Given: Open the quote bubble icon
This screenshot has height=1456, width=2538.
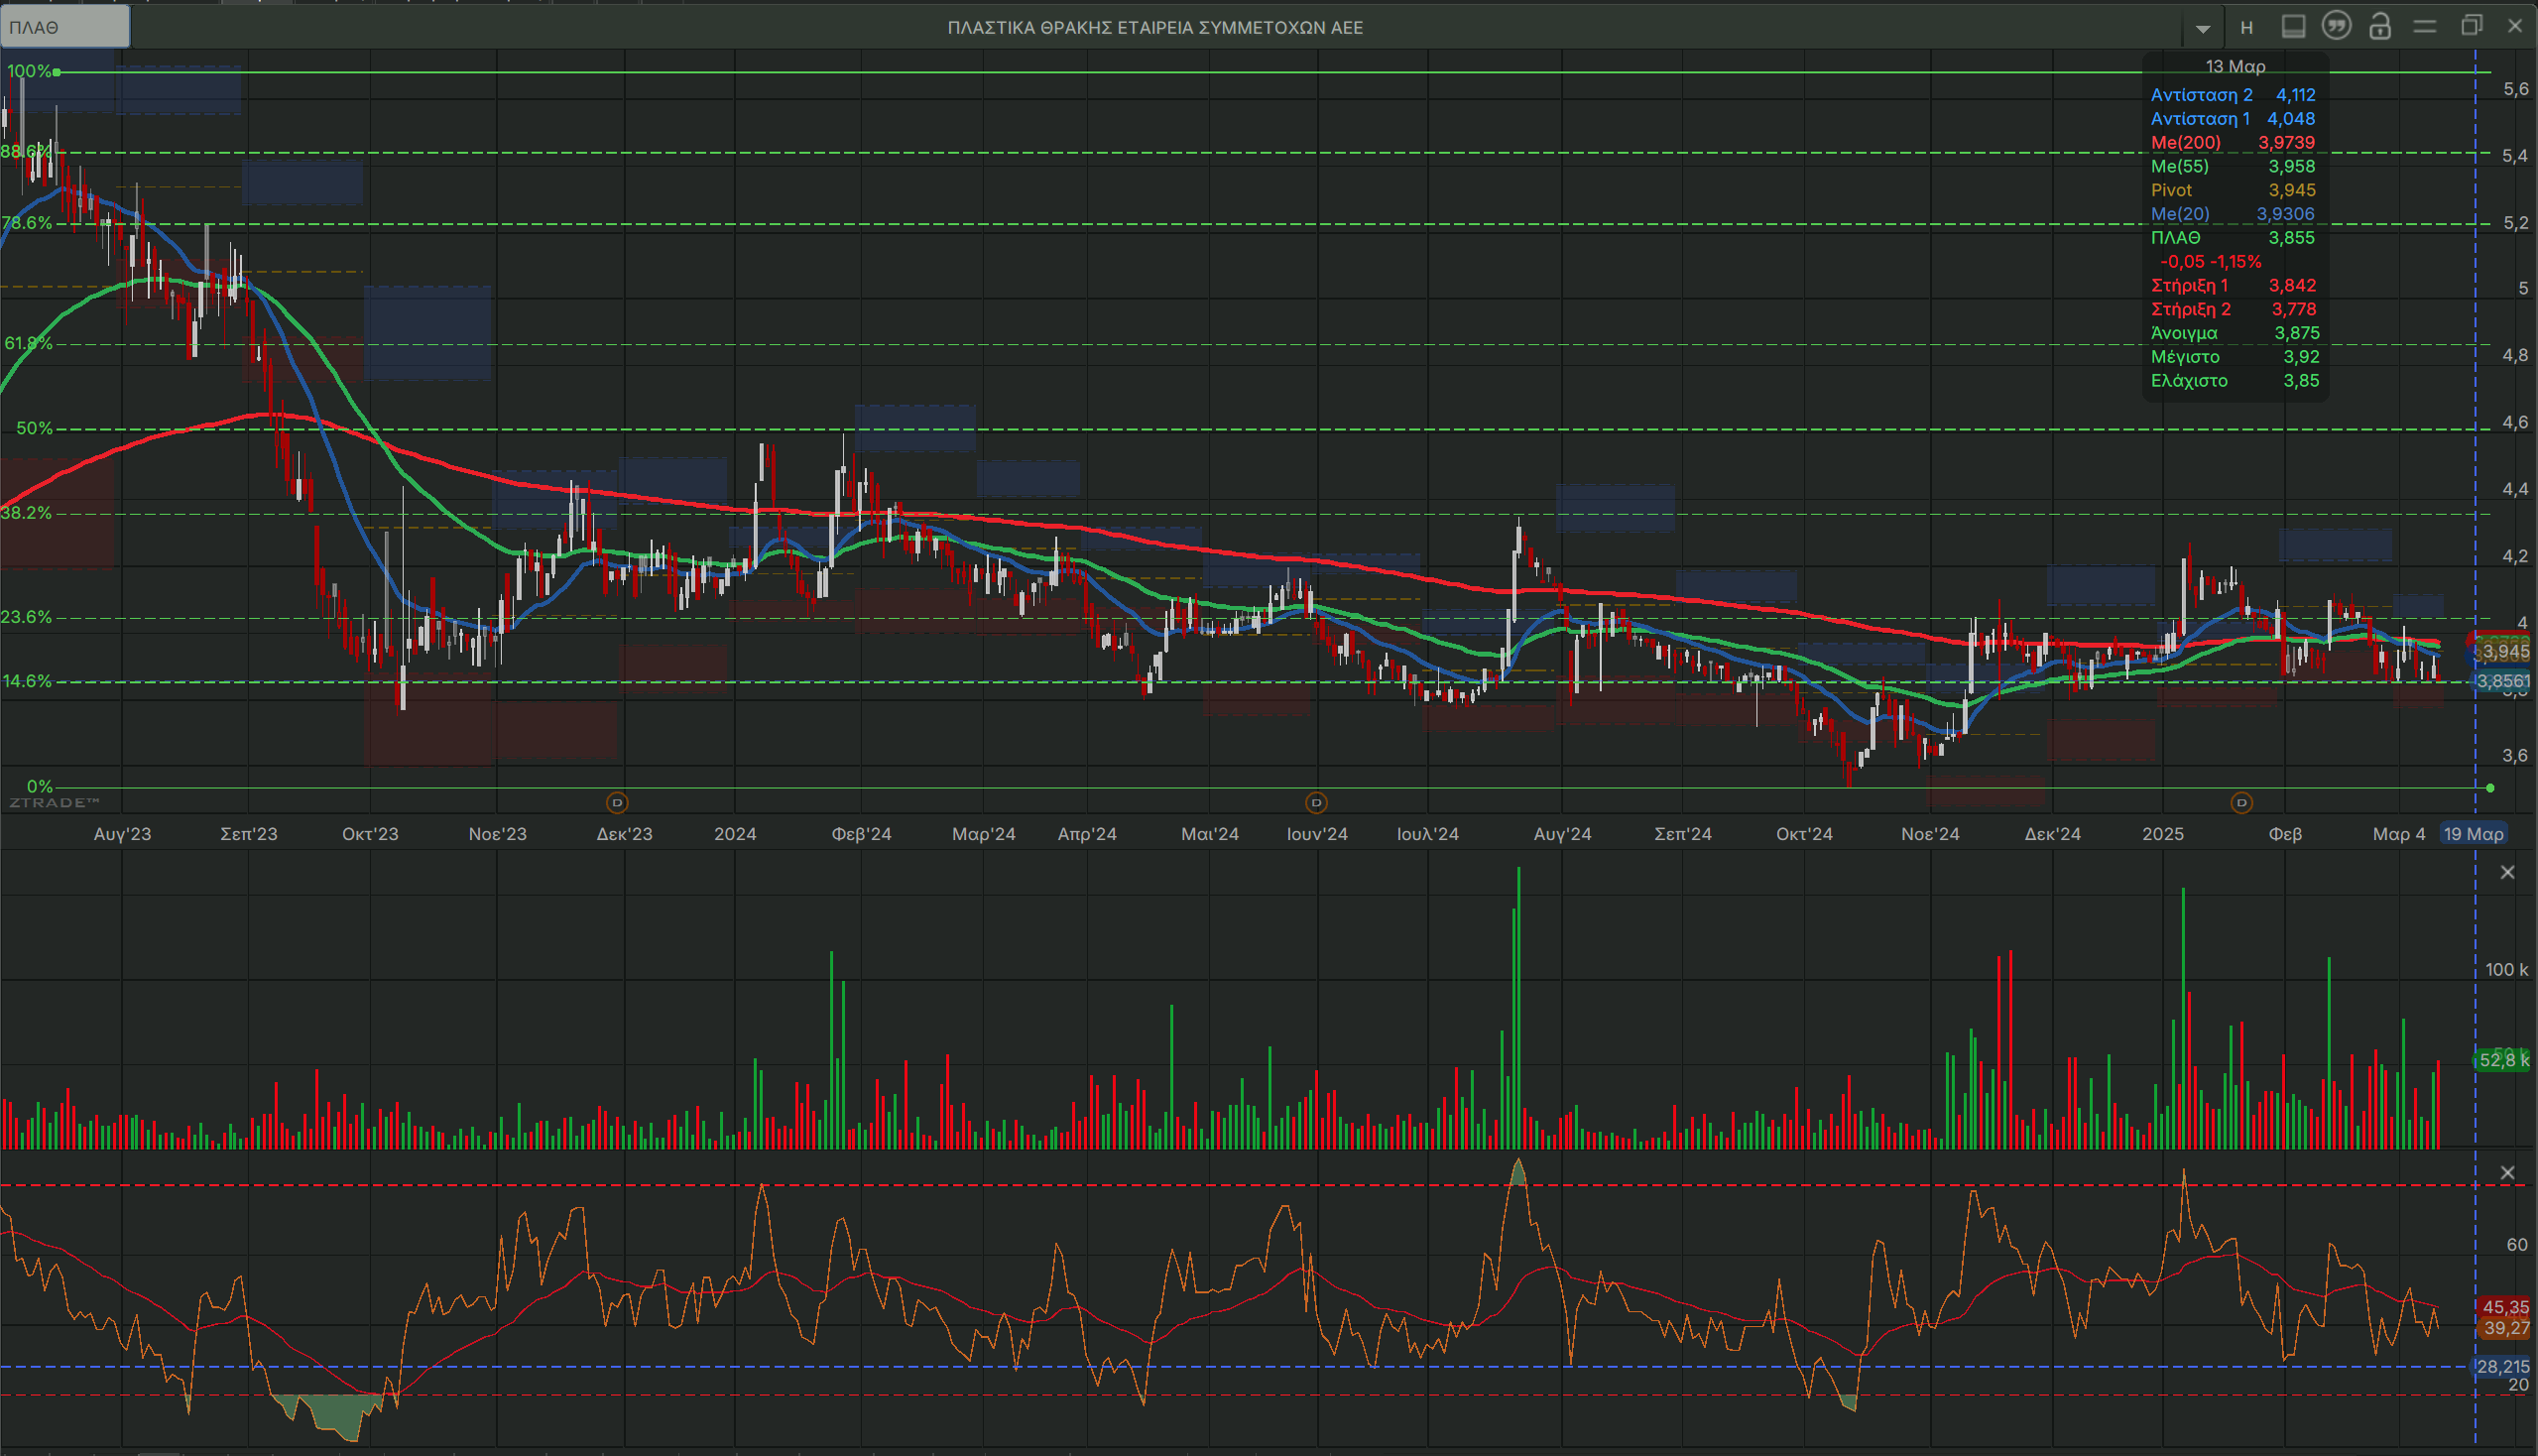Looking at the screenshot, I should pos(2336,26).
